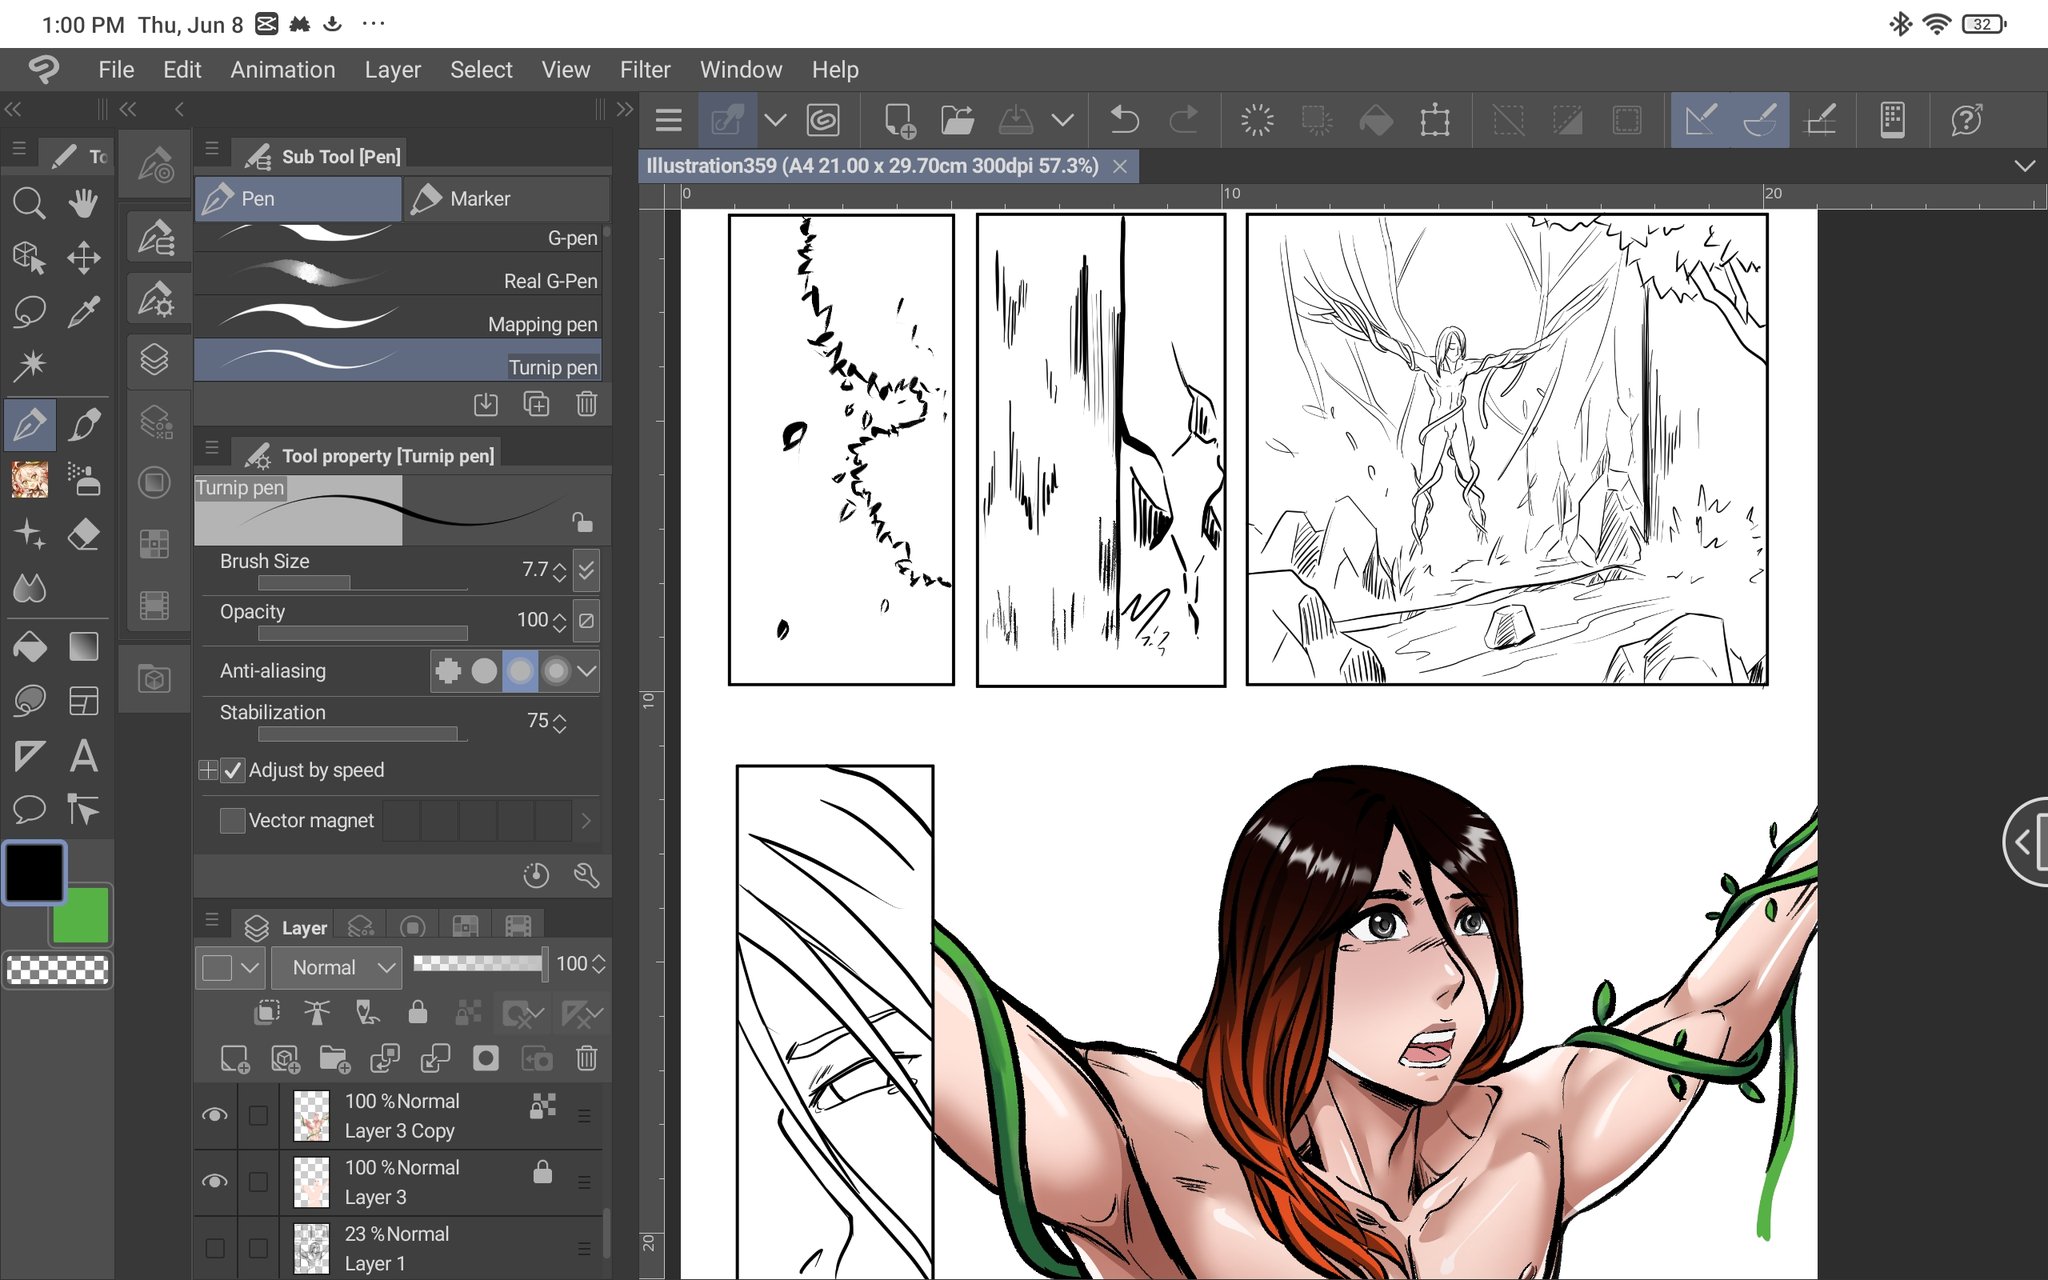Viewport: 2048px width, 1280px height.
Task: Uncheck Adjust by speed checkbox
Action: [x=233, y=770]
